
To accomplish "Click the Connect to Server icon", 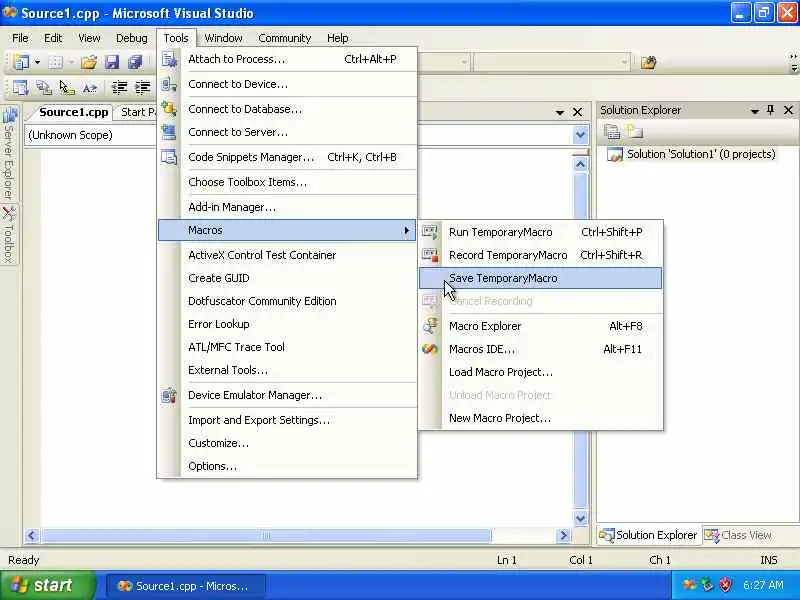I will point(169,132).
